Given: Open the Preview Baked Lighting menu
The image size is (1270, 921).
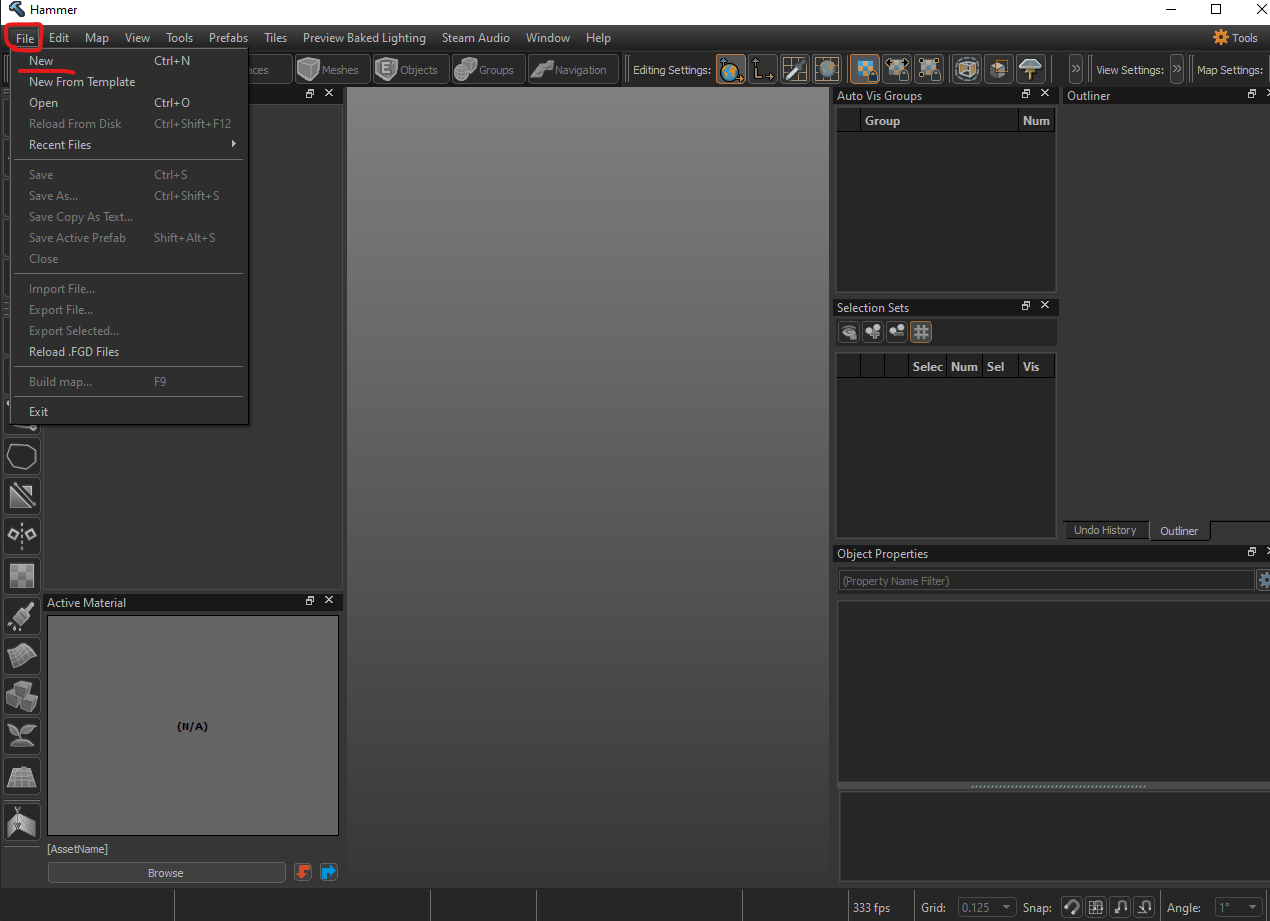Looking at the screenshot, I should pyautogui.click(x=364, y=38).
